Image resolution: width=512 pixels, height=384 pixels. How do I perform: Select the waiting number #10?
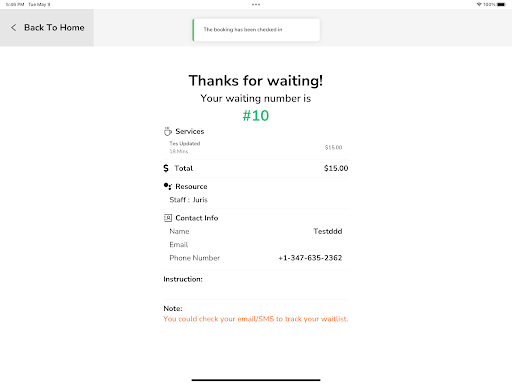click(256, 116)
